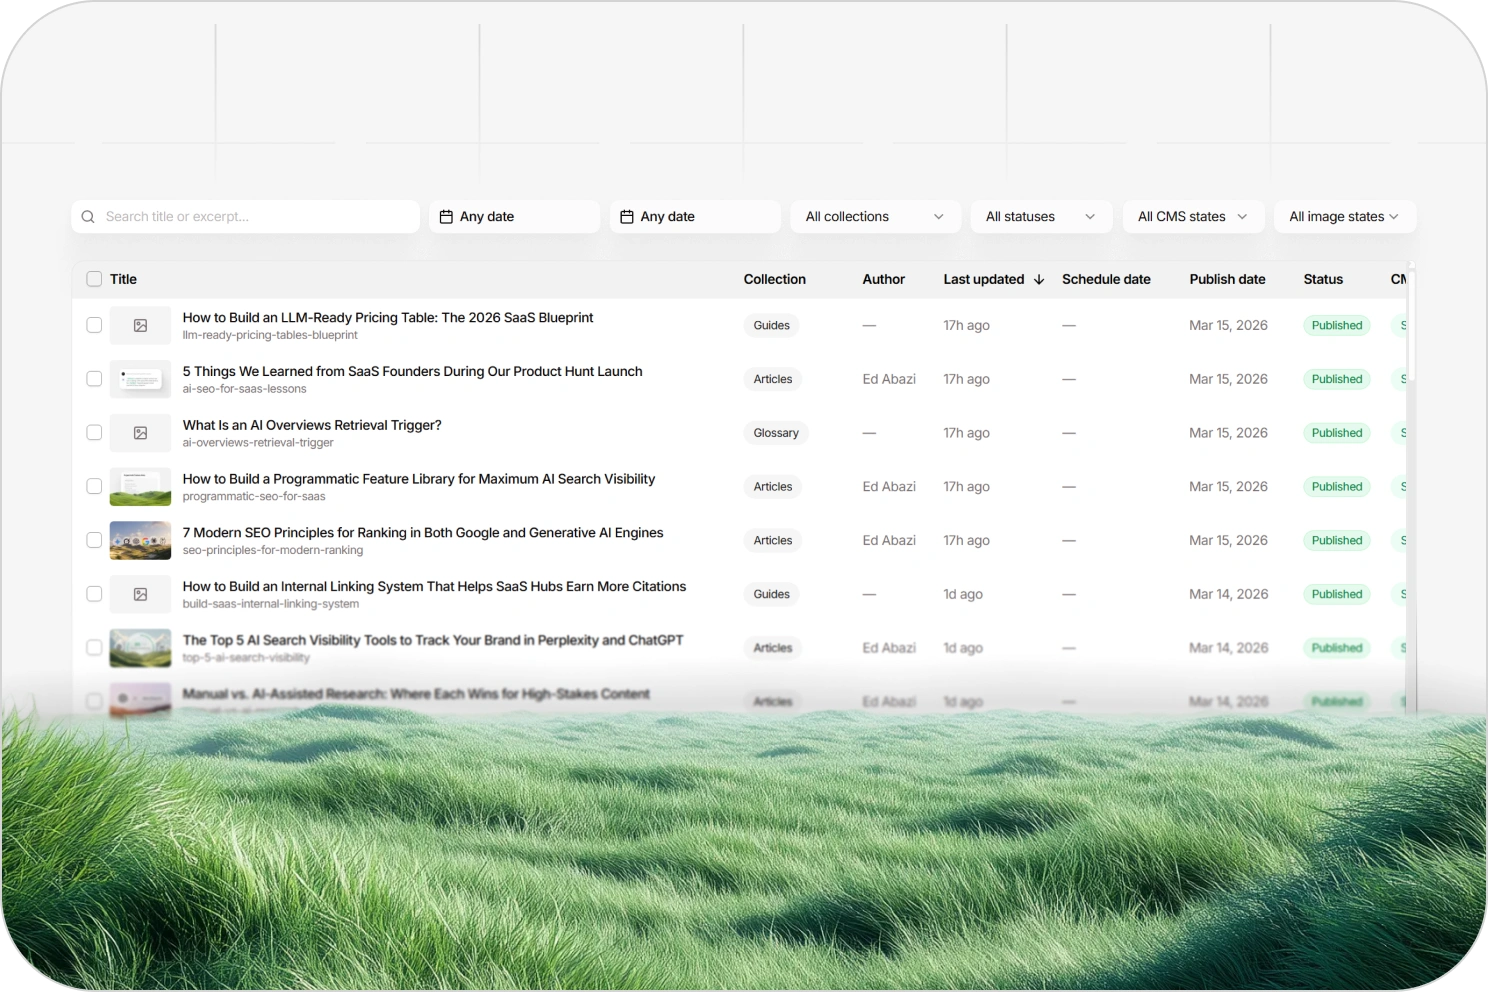Open the second Any date calendar icon
Viewport: 1488px width, 992px height.
click(x=628, y=215)
